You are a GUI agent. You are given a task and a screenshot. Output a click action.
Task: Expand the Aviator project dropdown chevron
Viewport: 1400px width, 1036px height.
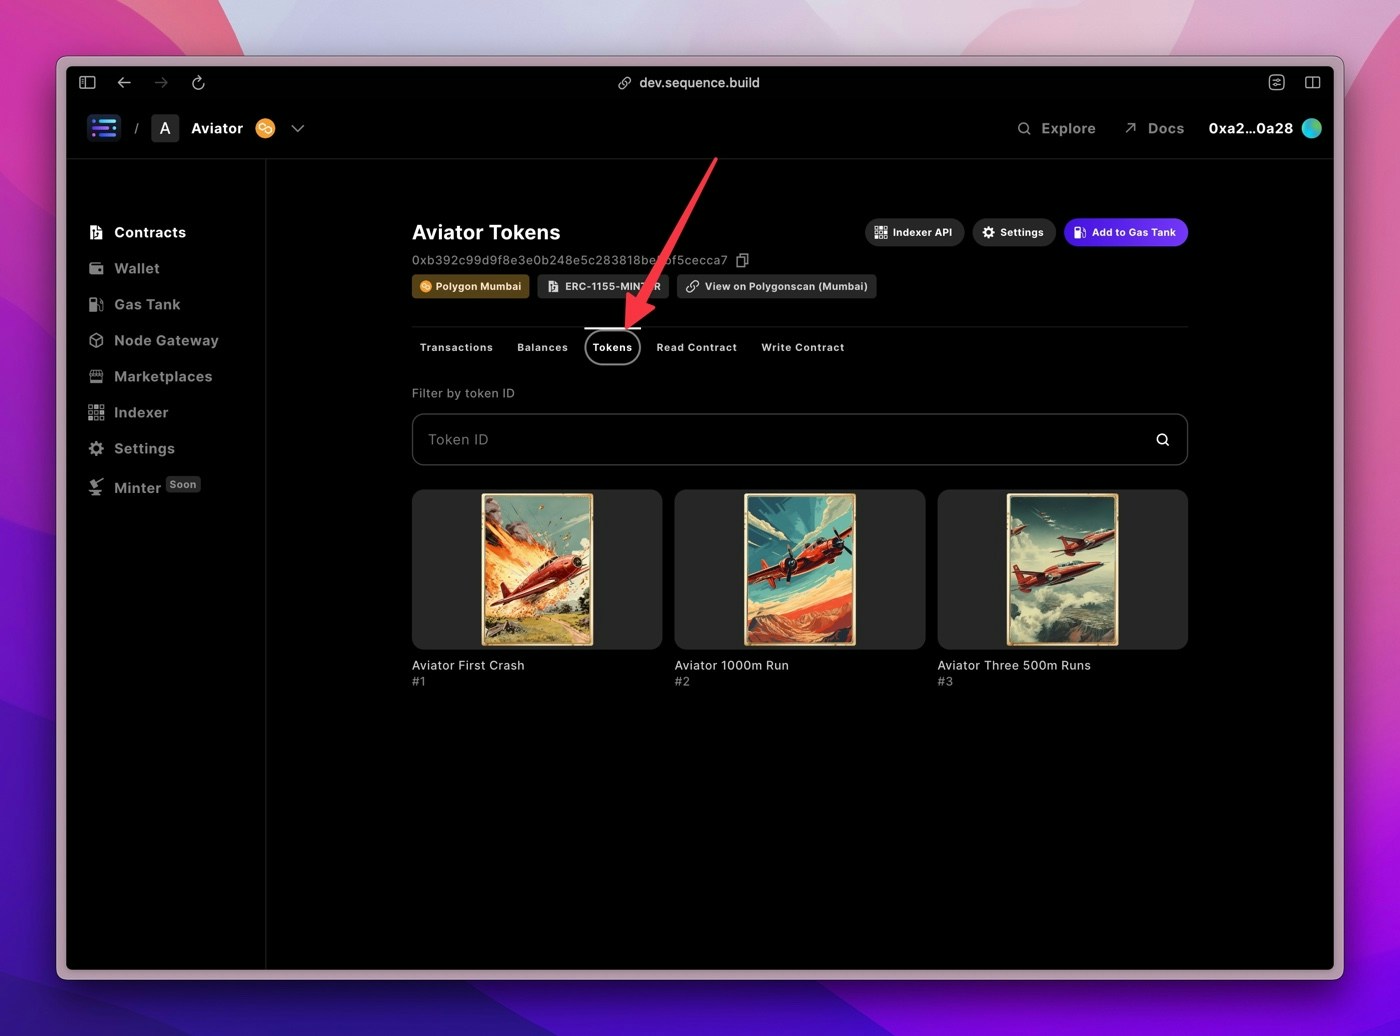[x=297, y=128]
